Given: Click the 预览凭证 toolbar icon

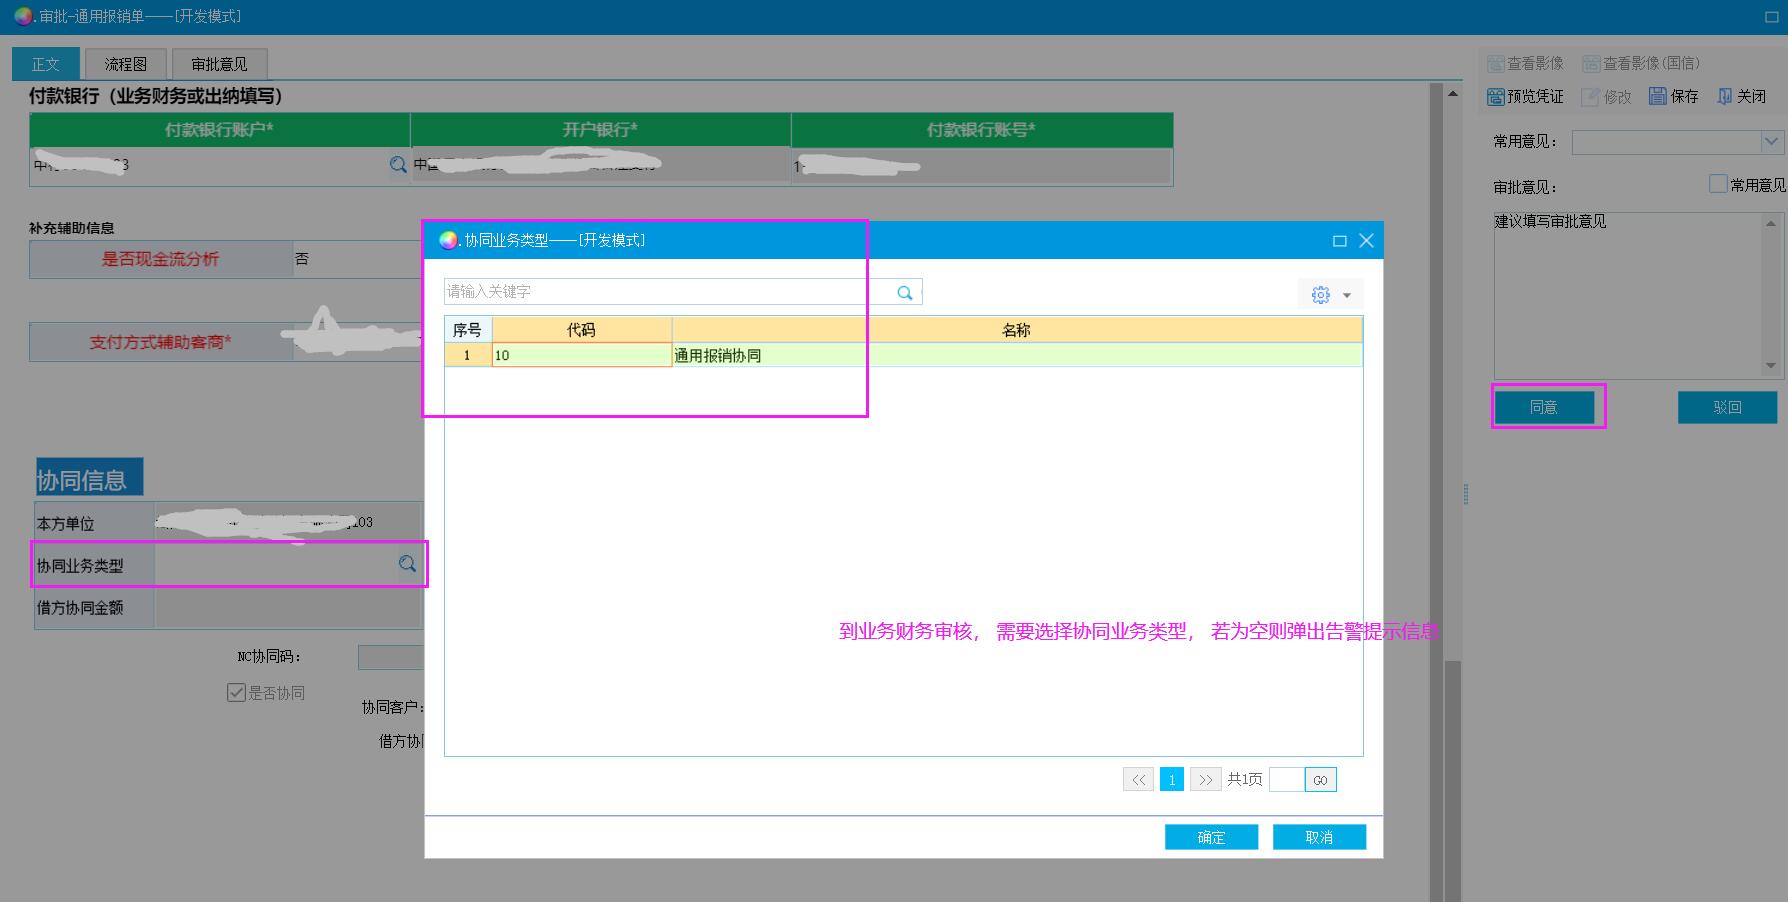Looking at the screenshot, I should [1496, 96].
